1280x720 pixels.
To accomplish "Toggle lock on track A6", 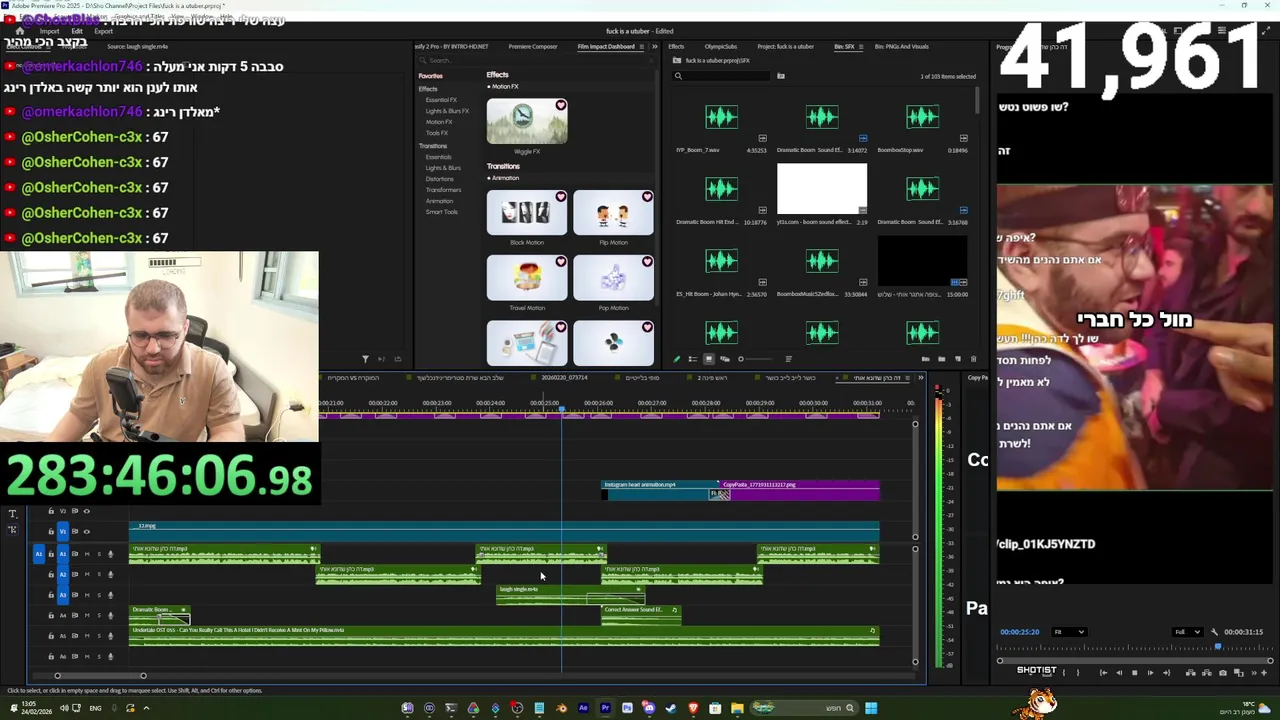I will tap(51, 656).
